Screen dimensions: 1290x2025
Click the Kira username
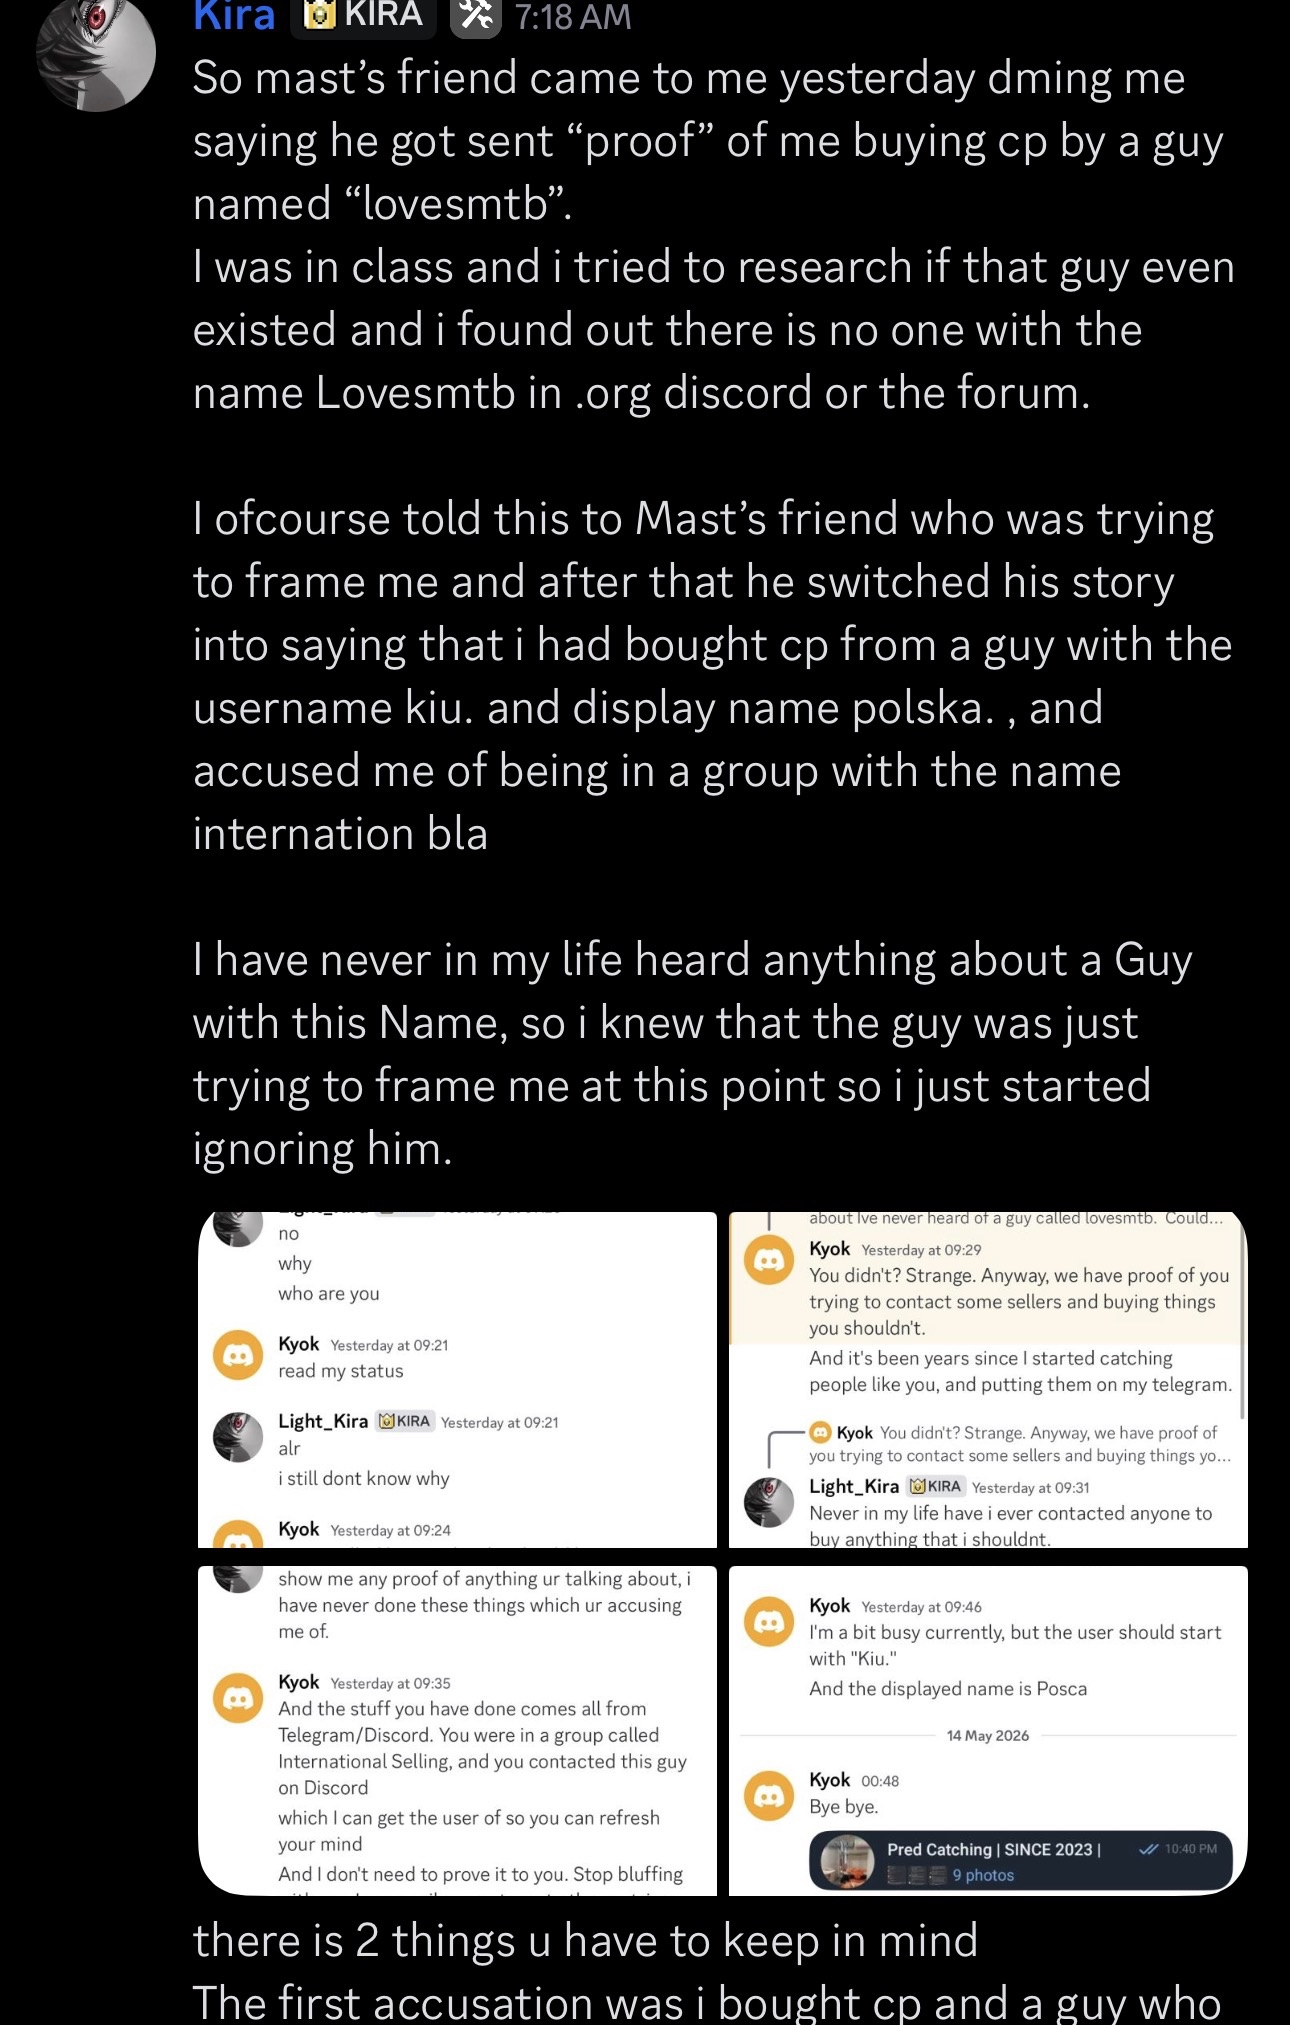tap(234, 16)
